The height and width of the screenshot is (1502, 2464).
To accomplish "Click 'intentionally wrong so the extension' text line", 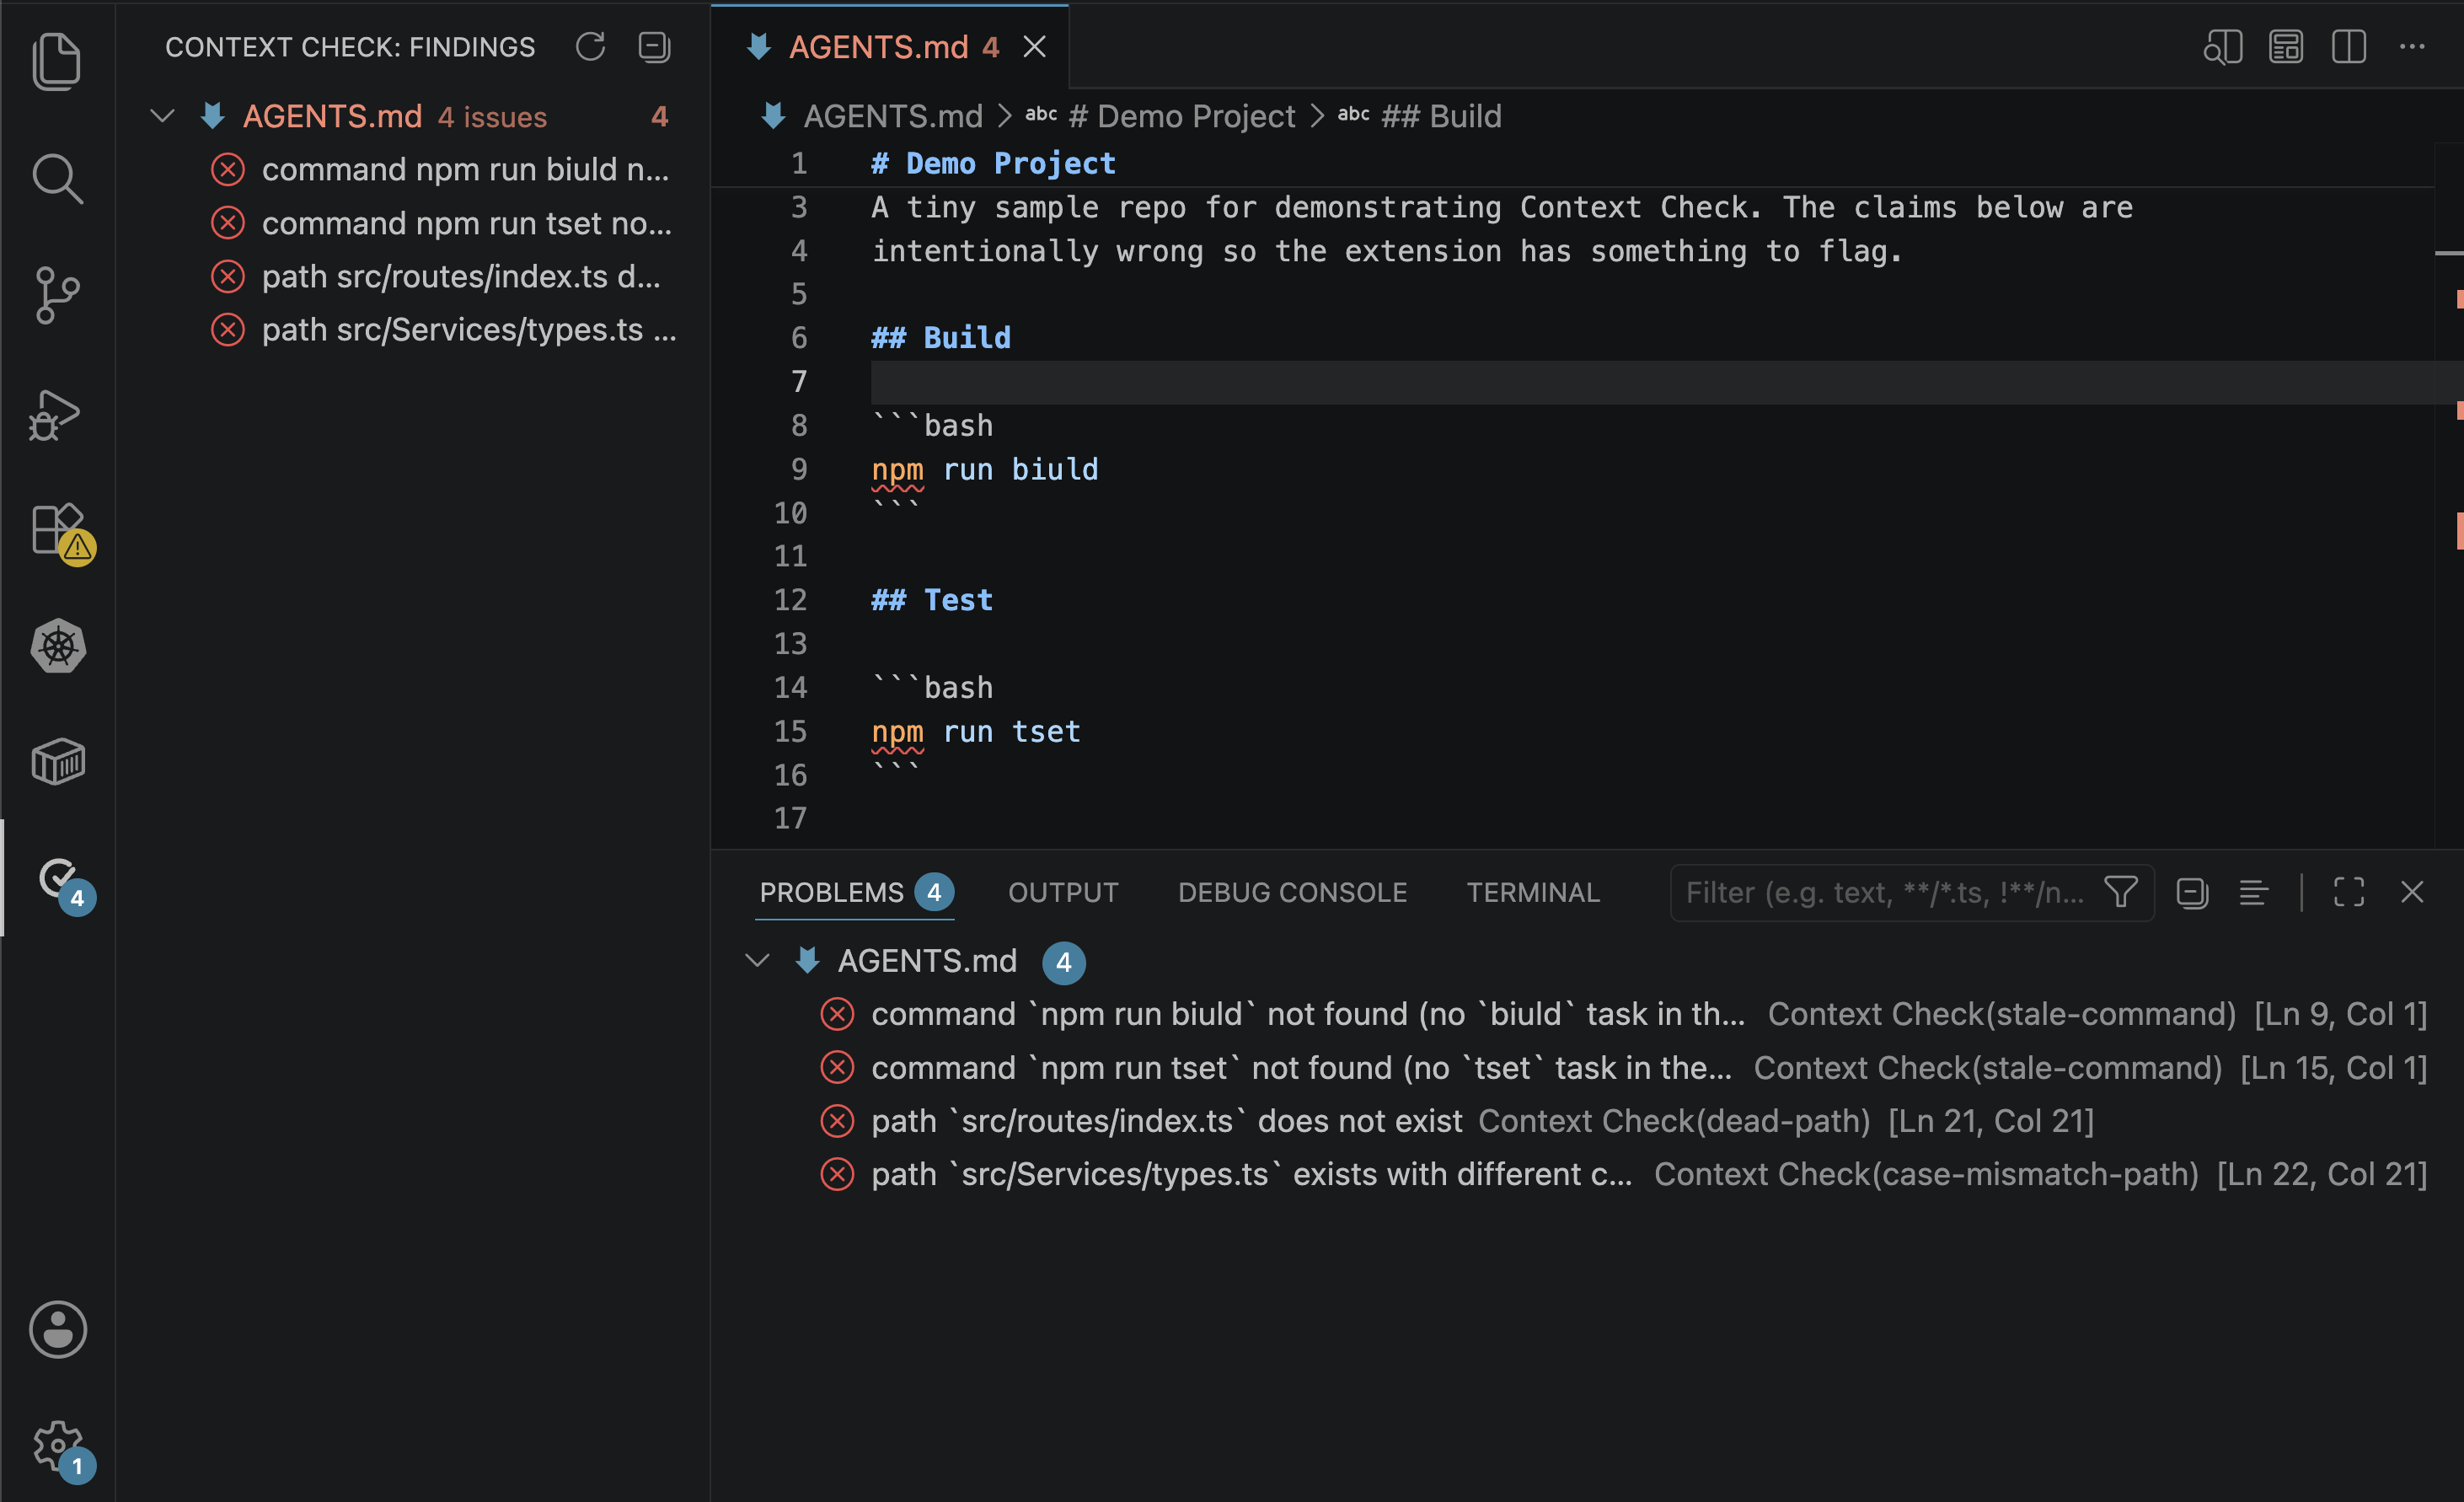I will (1387, 251).
